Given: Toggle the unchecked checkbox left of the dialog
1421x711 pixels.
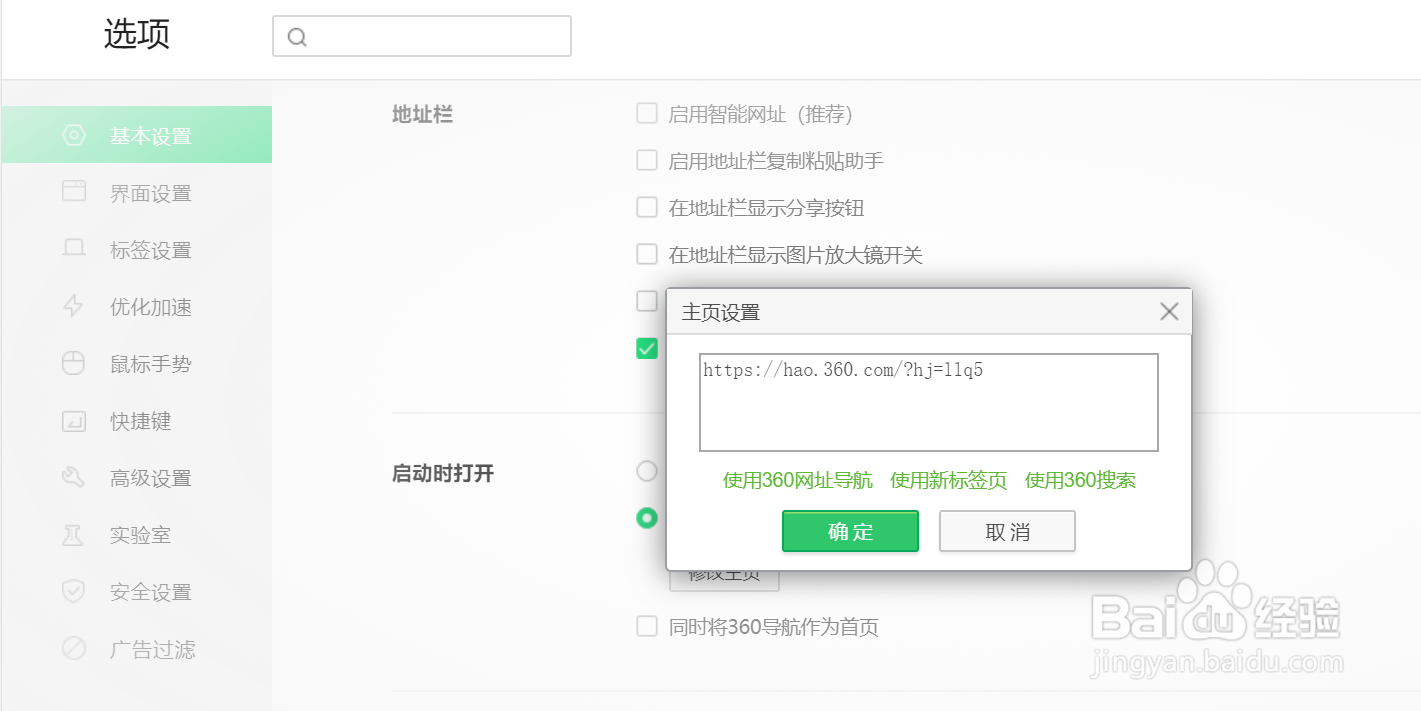Looking at the screenshot, I should click(x=647, y=300).
